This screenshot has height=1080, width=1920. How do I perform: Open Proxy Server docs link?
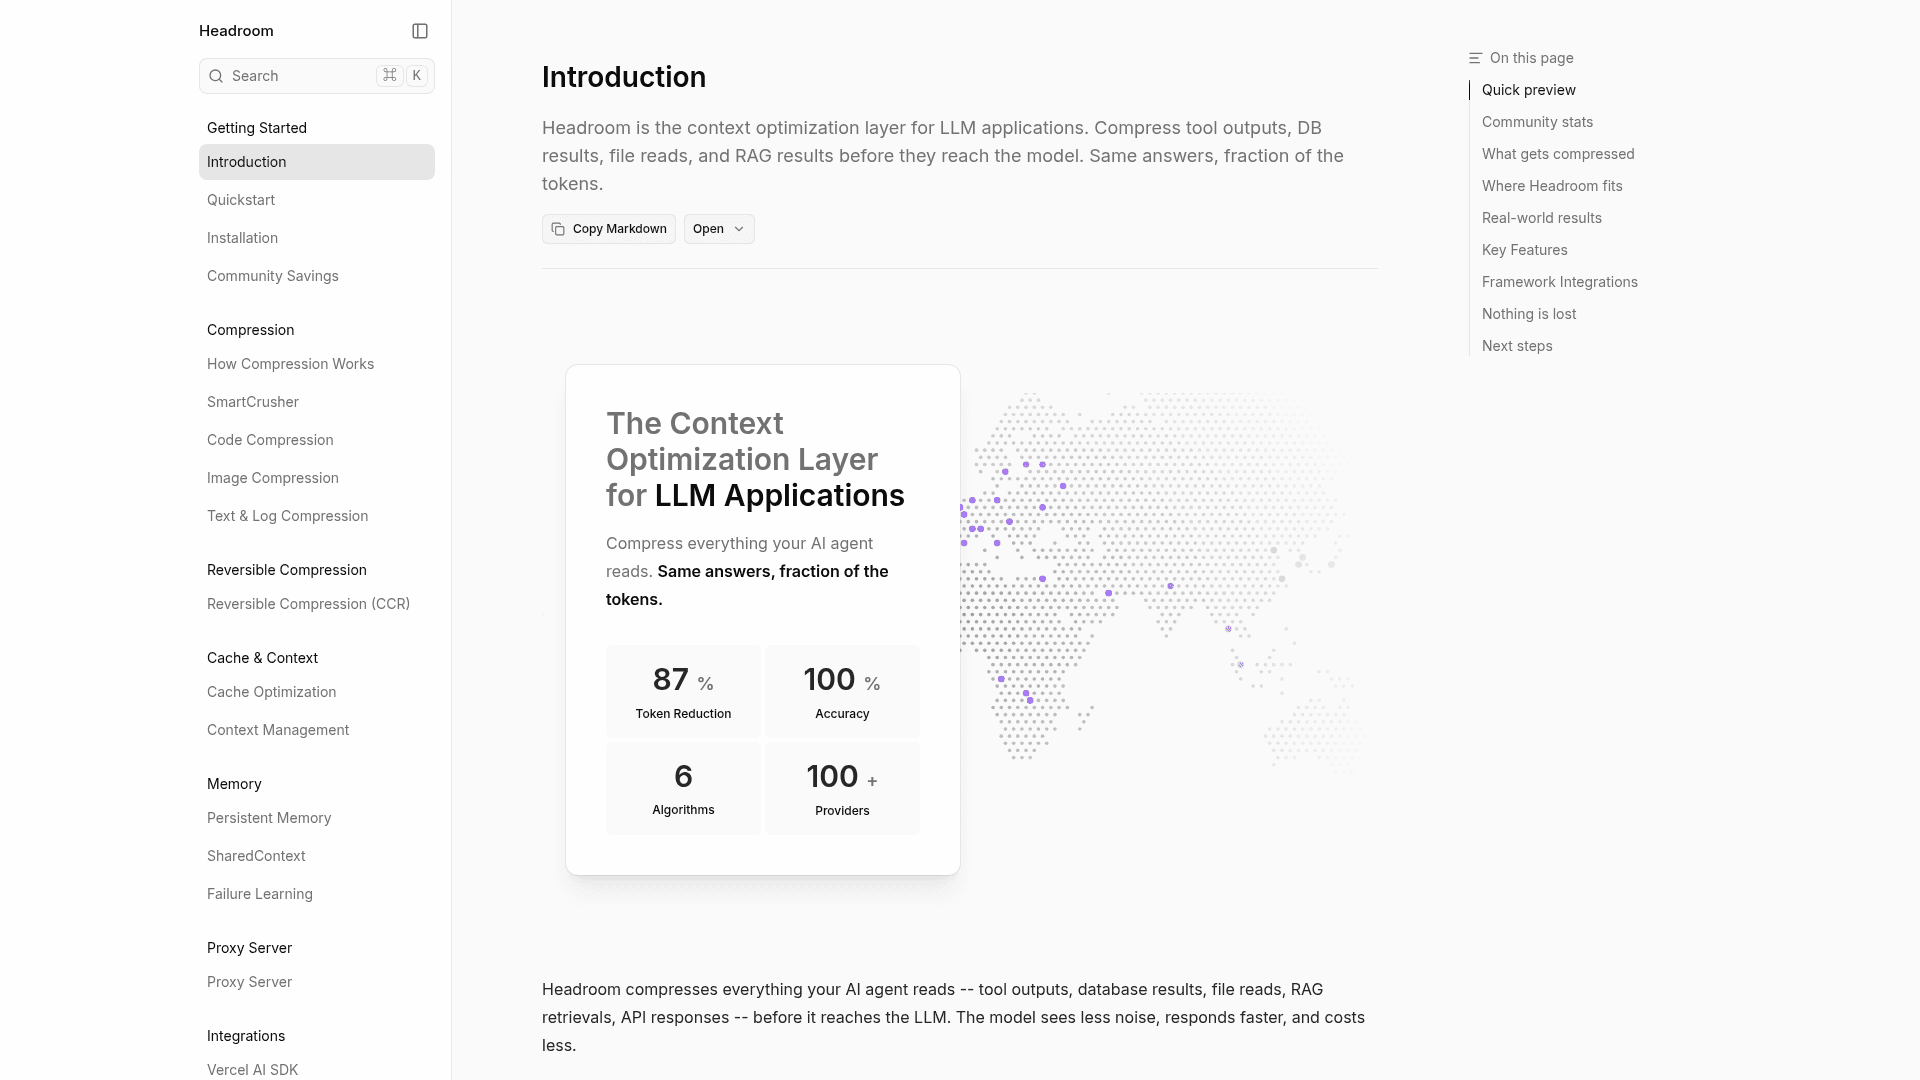[x=317, y=982]
